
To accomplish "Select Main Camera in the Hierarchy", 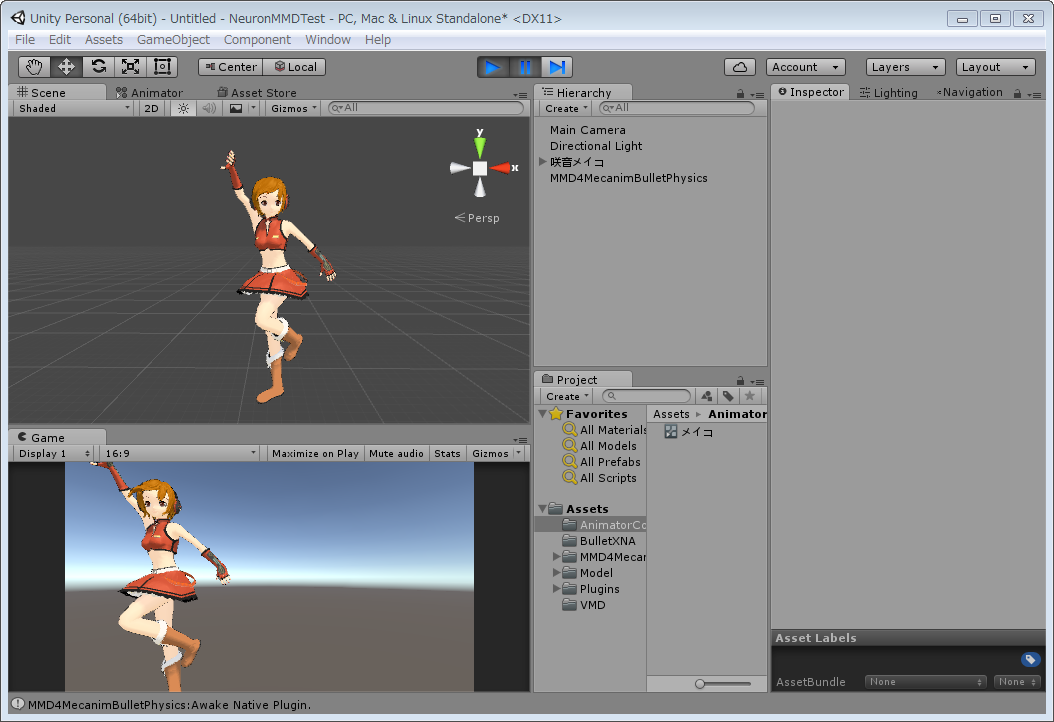I will pos(587,129).
